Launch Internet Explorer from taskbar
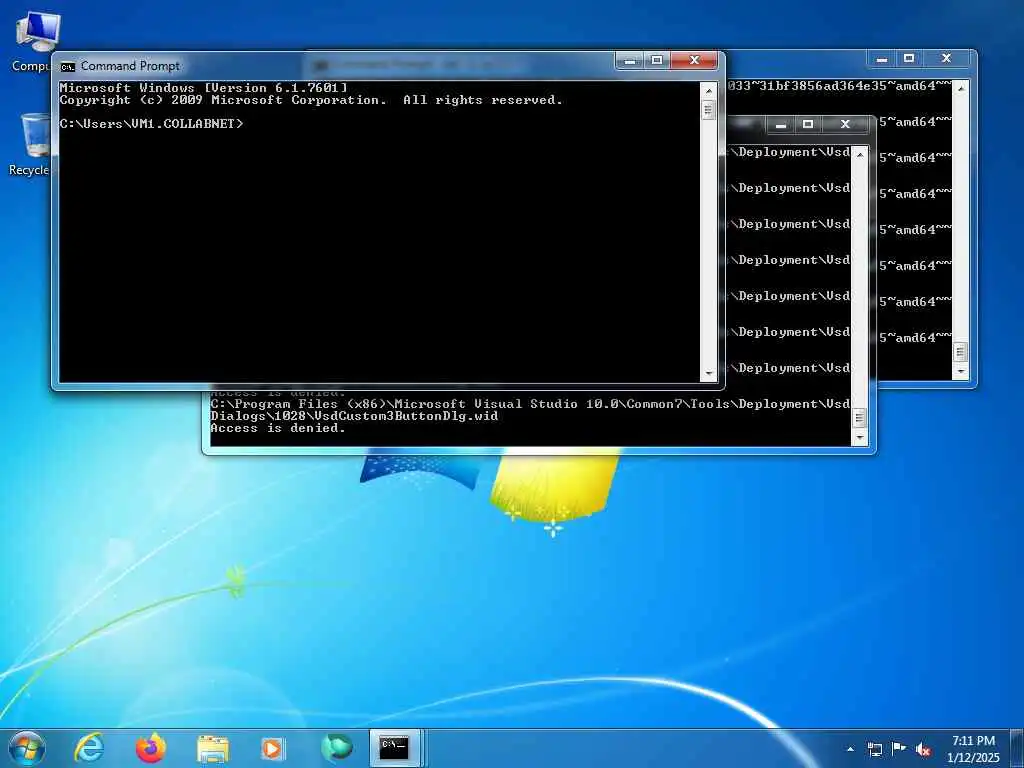This screenshot has height=768, width=1024. [89, 748]
